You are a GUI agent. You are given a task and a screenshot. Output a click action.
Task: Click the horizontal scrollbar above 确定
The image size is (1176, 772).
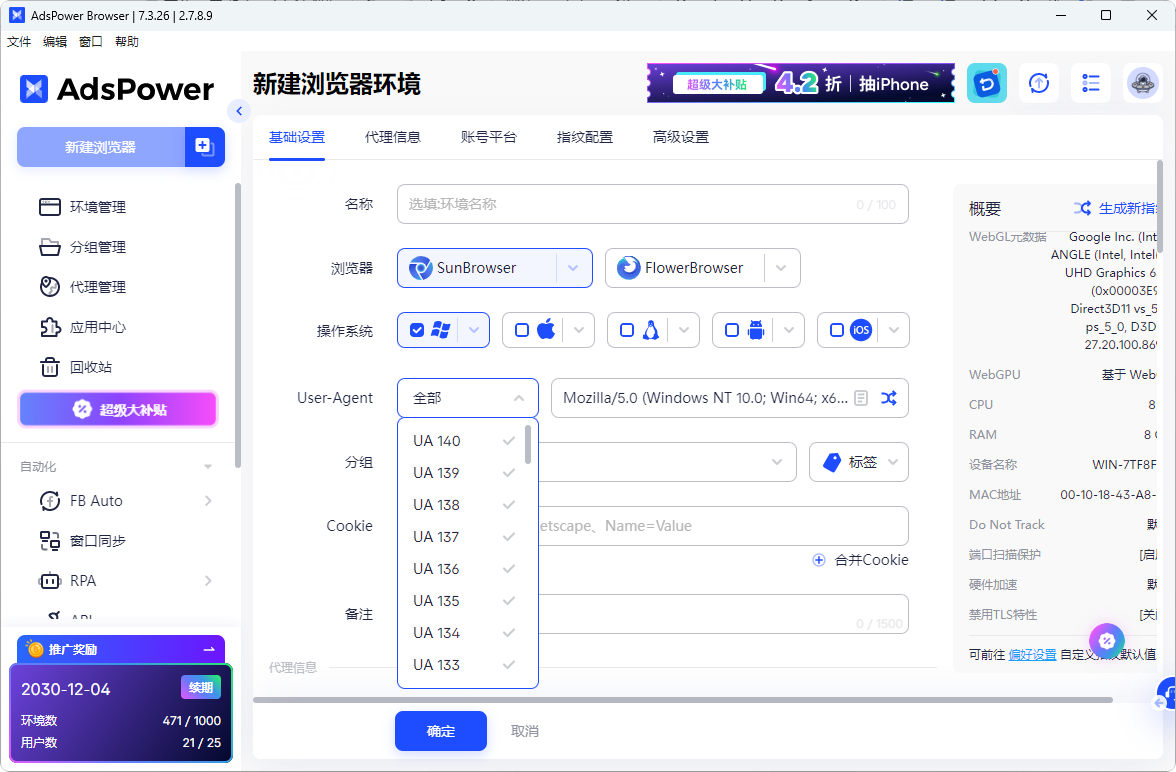[682, 700]
